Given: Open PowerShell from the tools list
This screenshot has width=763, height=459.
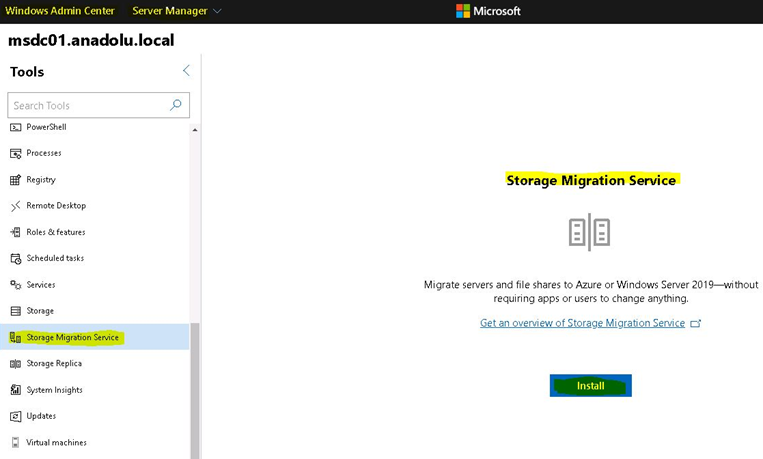Looking at the screenshot, I should pos(46,127).
